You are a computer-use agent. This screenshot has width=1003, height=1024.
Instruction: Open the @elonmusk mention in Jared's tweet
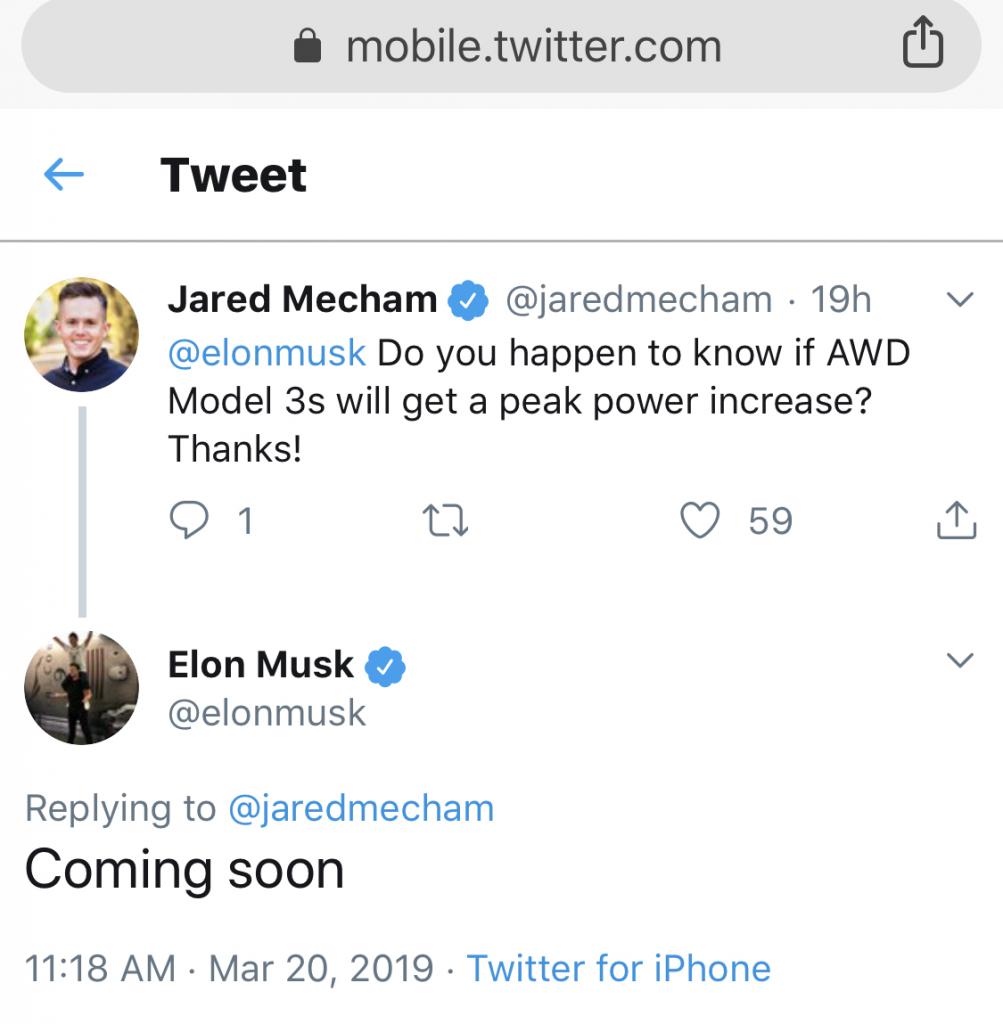(267, 352)
